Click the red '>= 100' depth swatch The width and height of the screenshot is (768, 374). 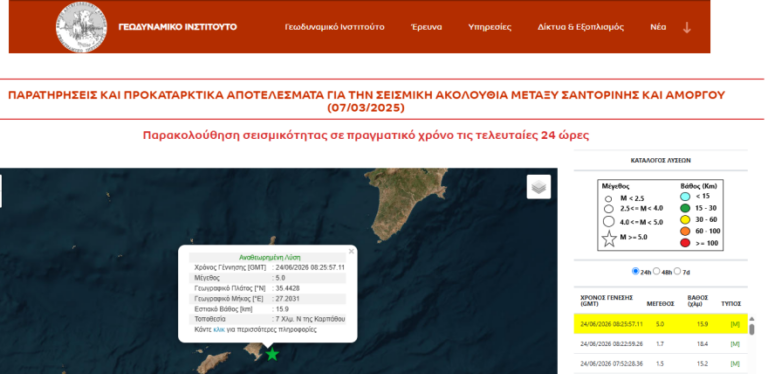685,243
